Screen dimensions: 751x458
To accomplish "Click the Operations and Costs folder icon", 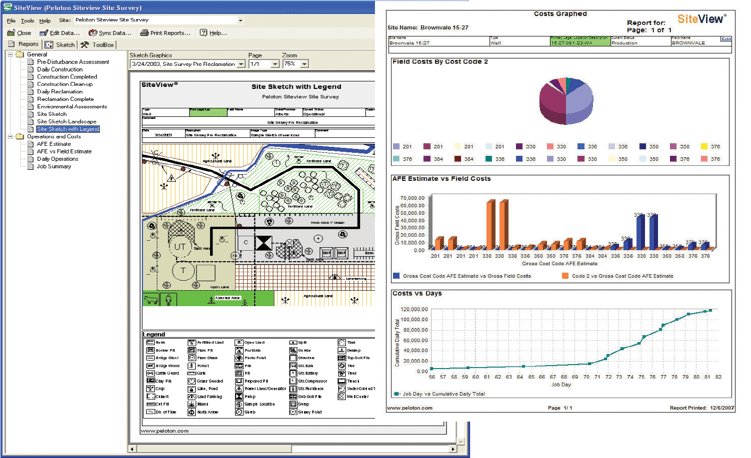I will tap(20, 137).
